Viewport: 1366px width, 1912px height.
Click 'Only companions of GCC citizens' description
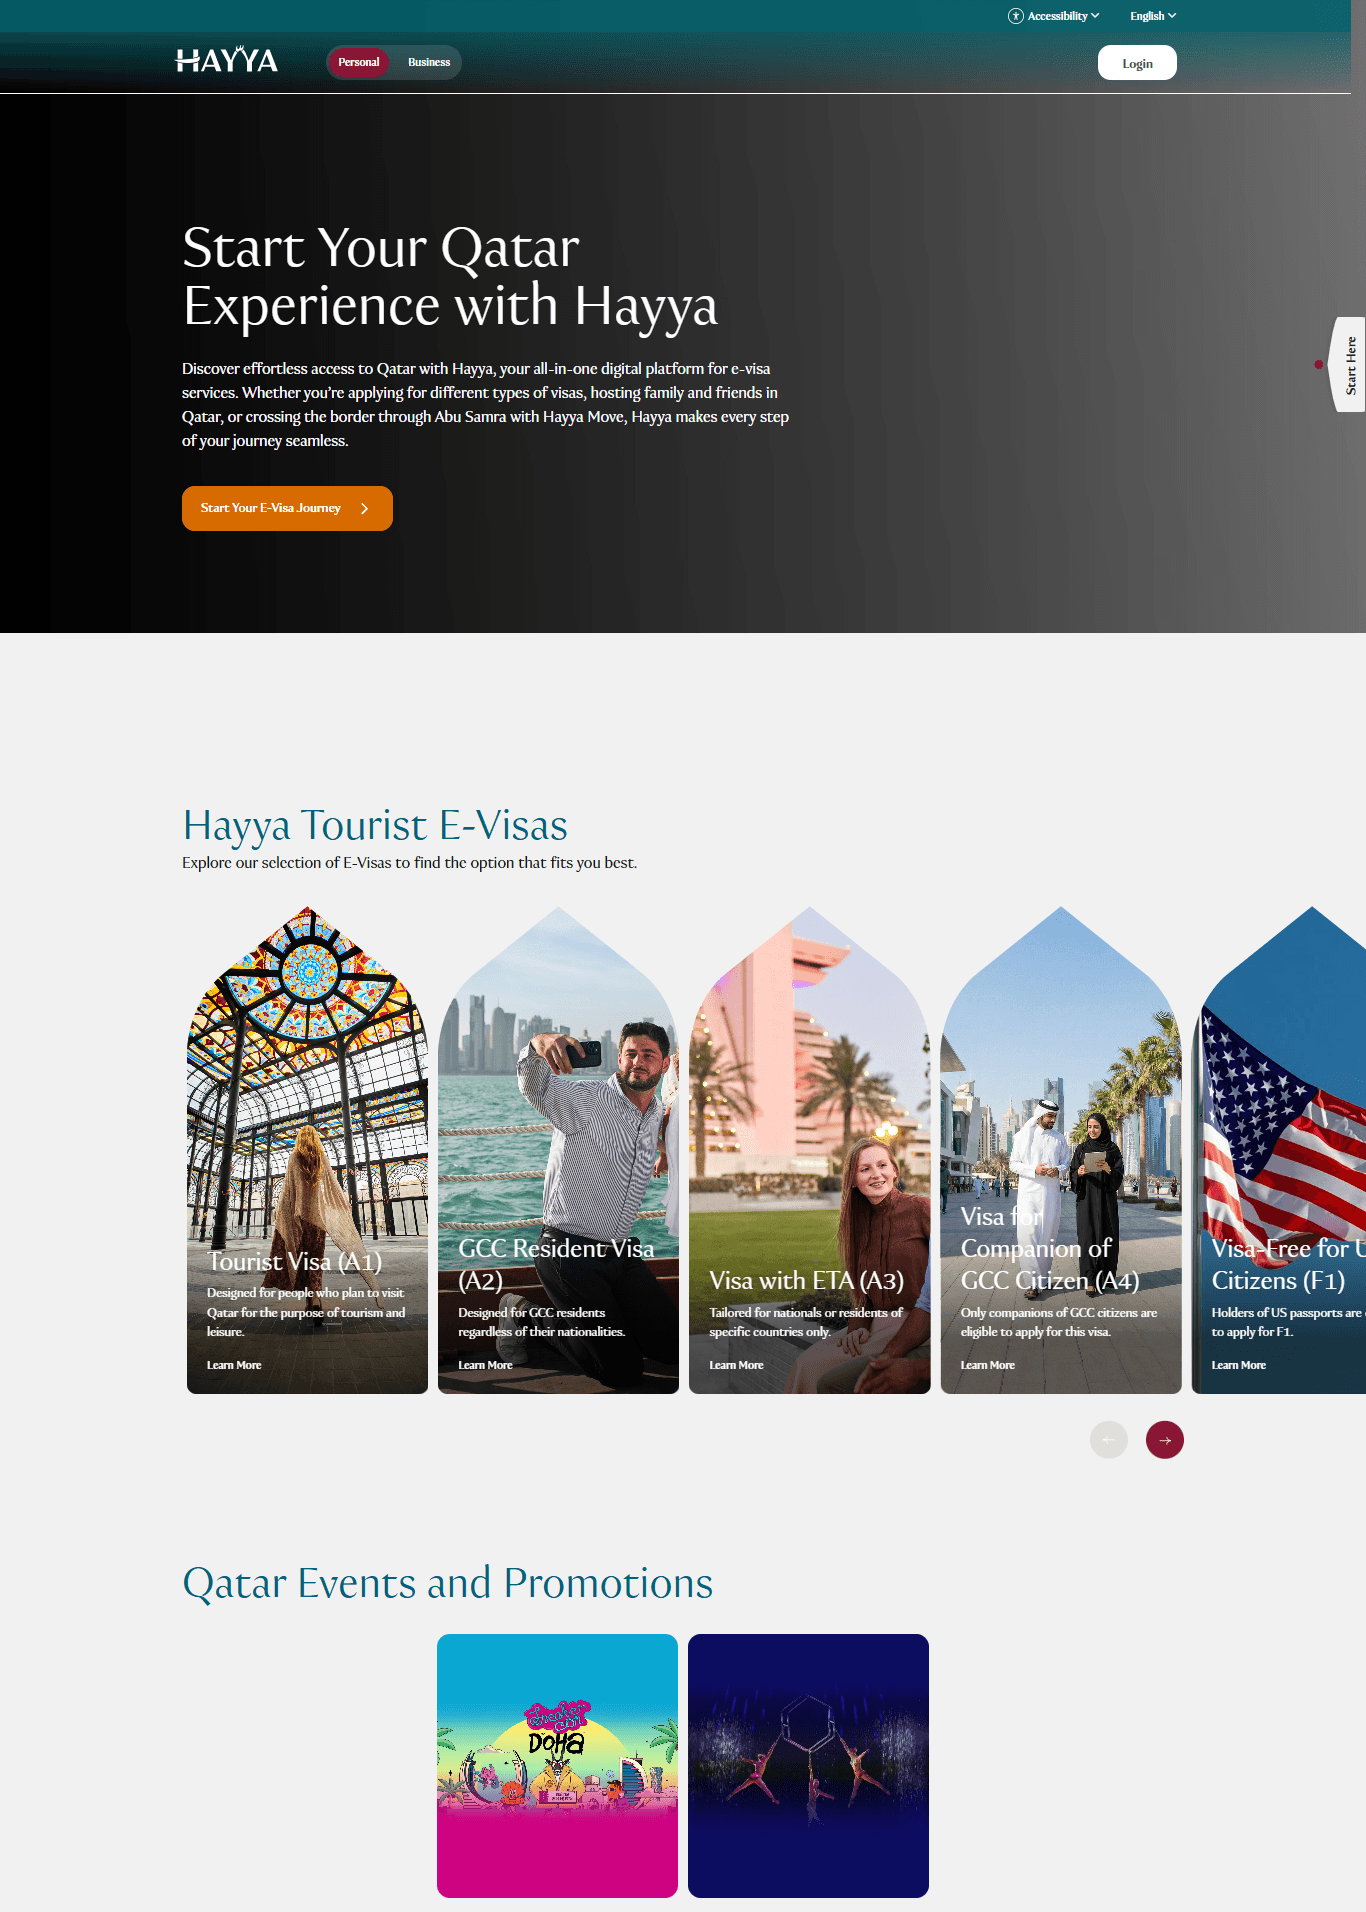pos(1059,1322)
